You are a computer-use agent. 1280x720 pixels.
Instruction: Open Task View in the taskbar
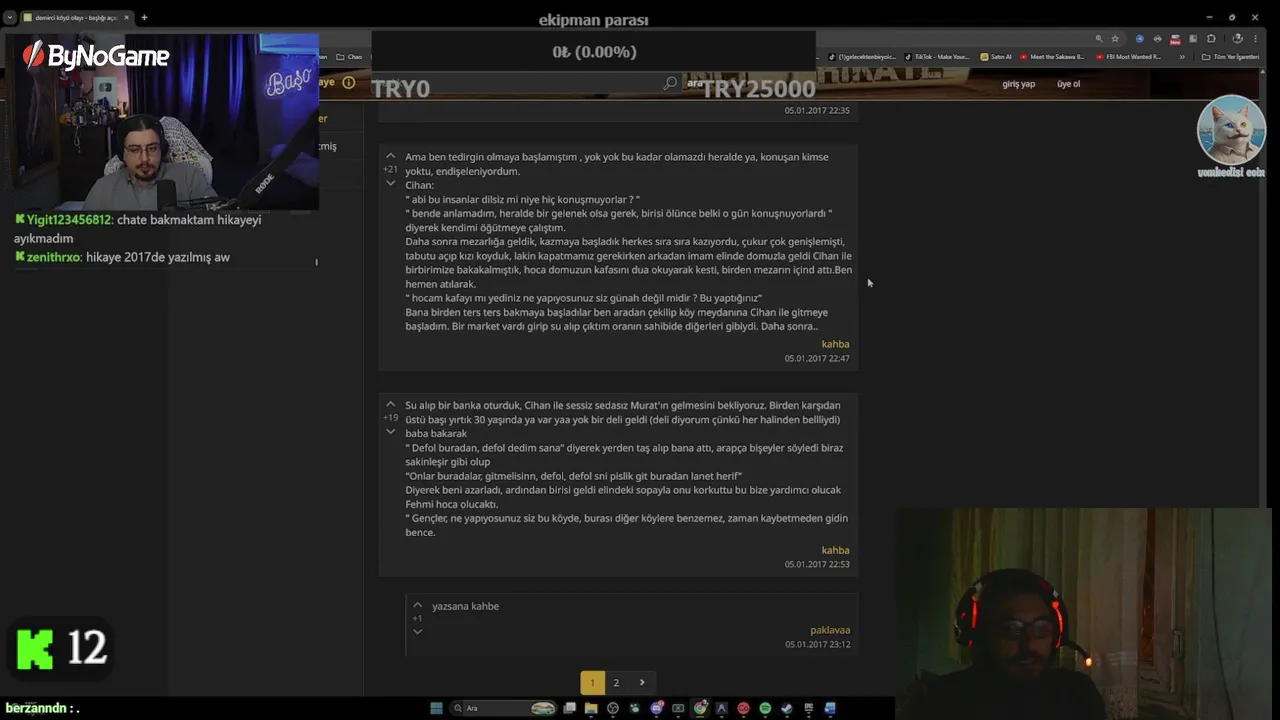(x=569, y=708)
